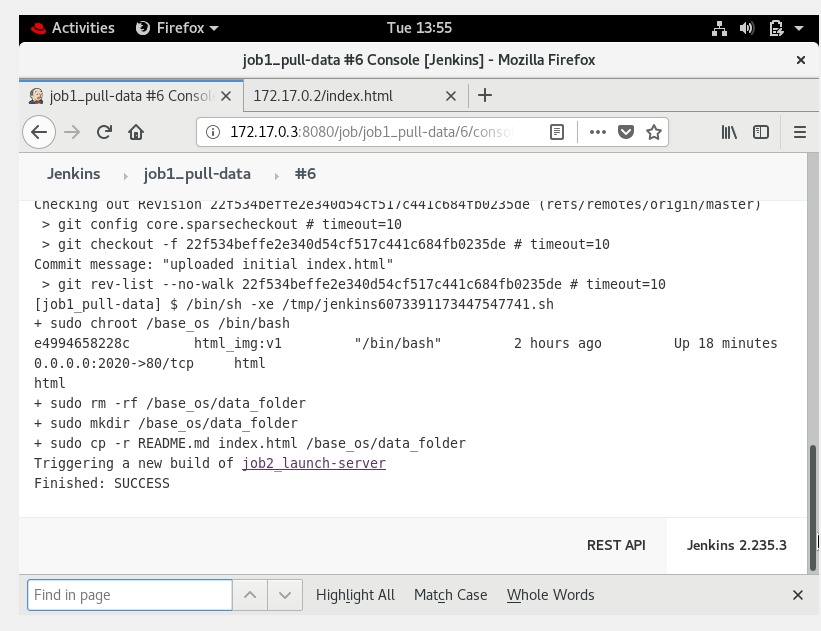821x631 pixels.
Task: Open page actions three-dot menu
Action: pos(597,132)
